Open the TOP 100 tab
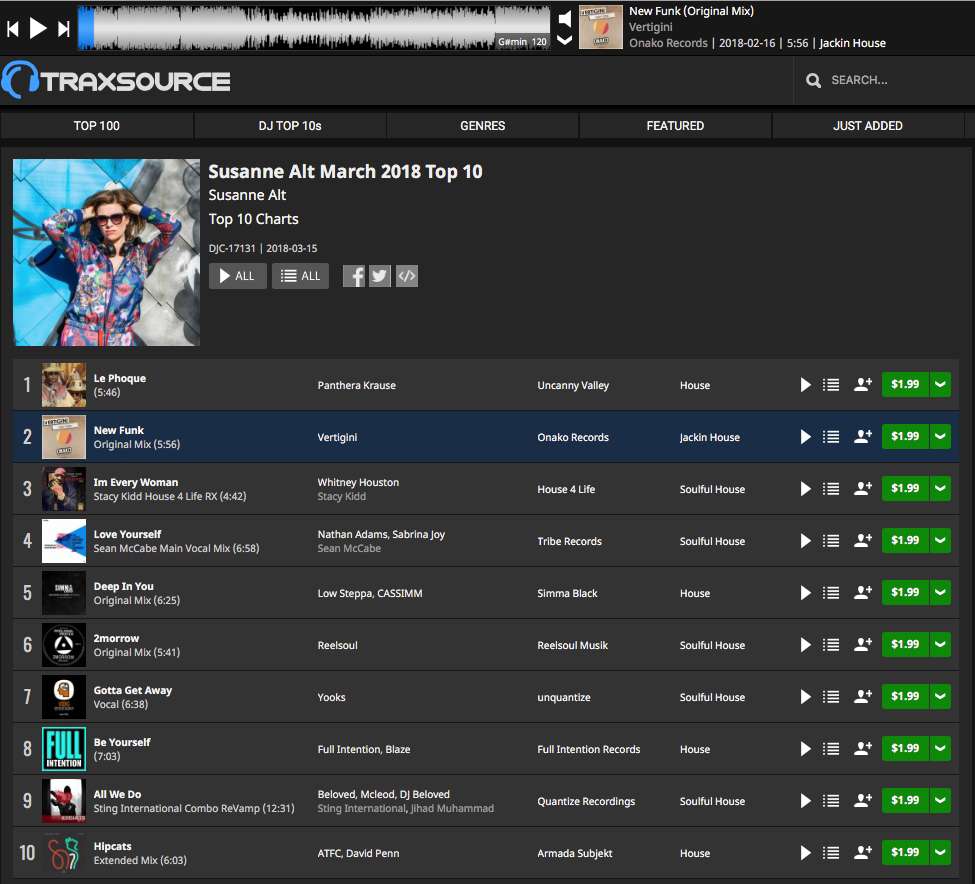 [97, 126]
